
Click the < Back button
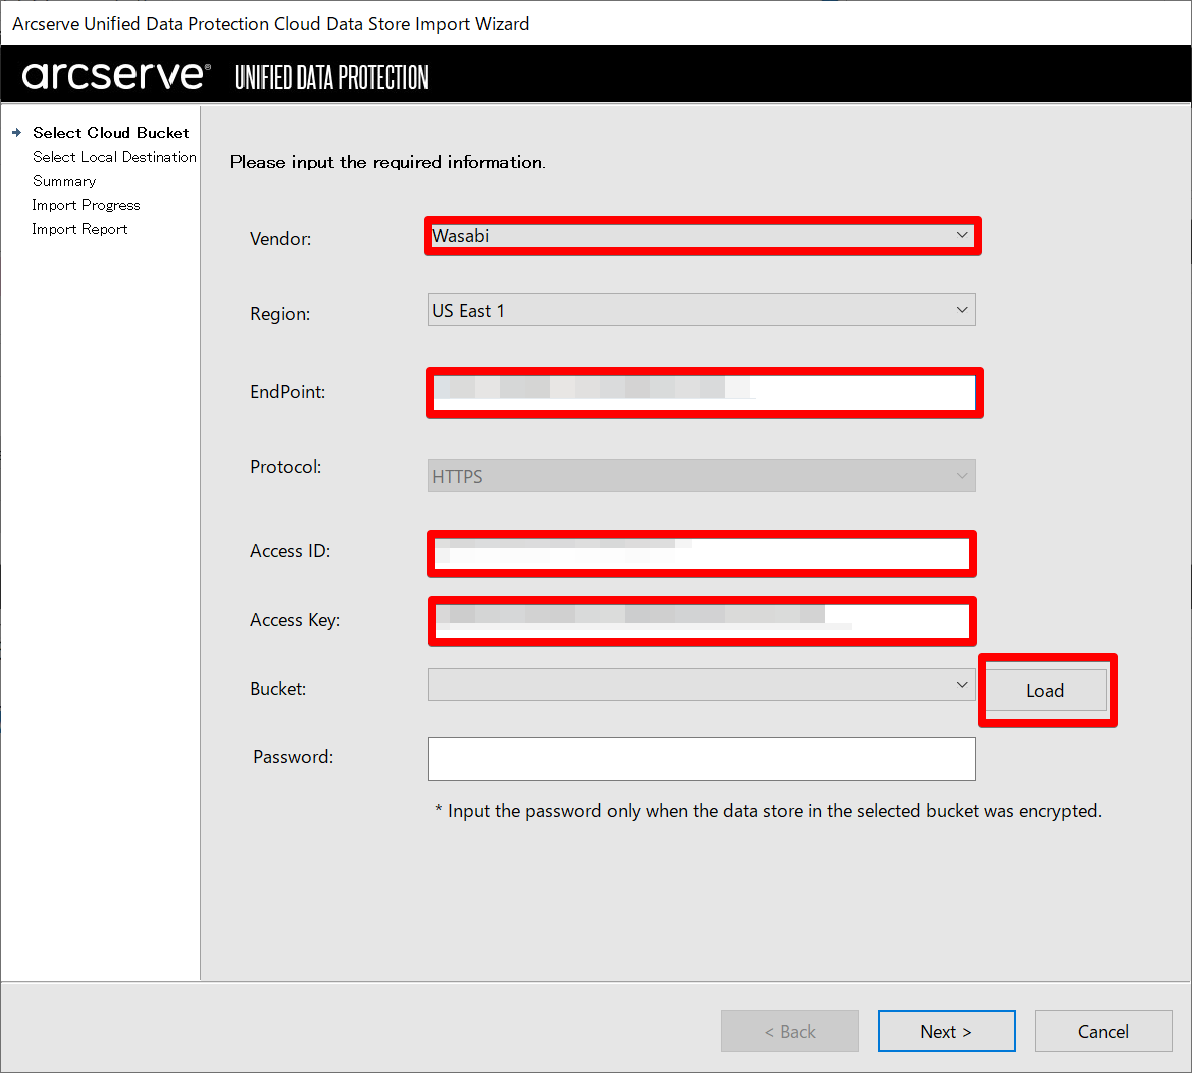[790, 1031]
